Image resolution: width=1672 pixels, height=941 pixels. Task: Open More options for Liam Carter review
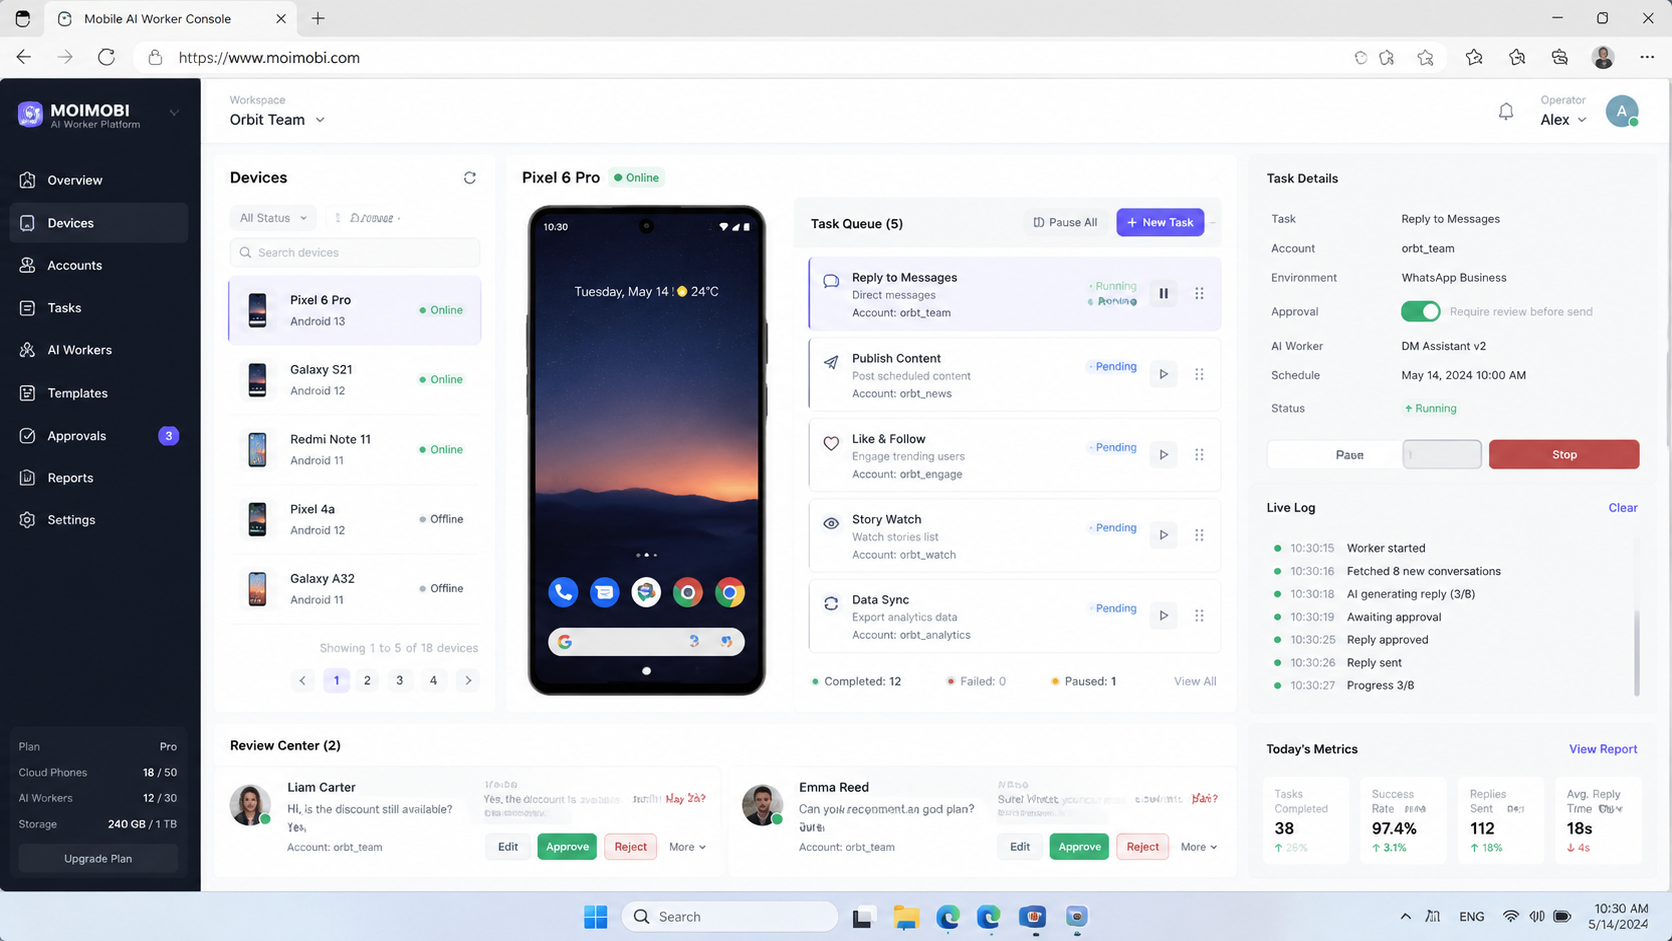[x=687, y=847]
